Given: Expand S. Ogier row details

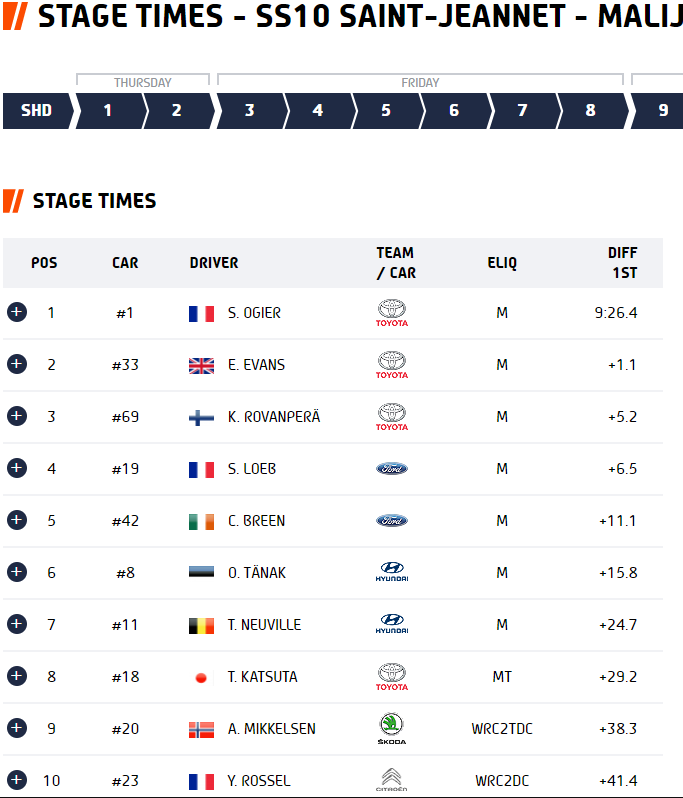Looking at the screenshot, I should click(17, 312).
